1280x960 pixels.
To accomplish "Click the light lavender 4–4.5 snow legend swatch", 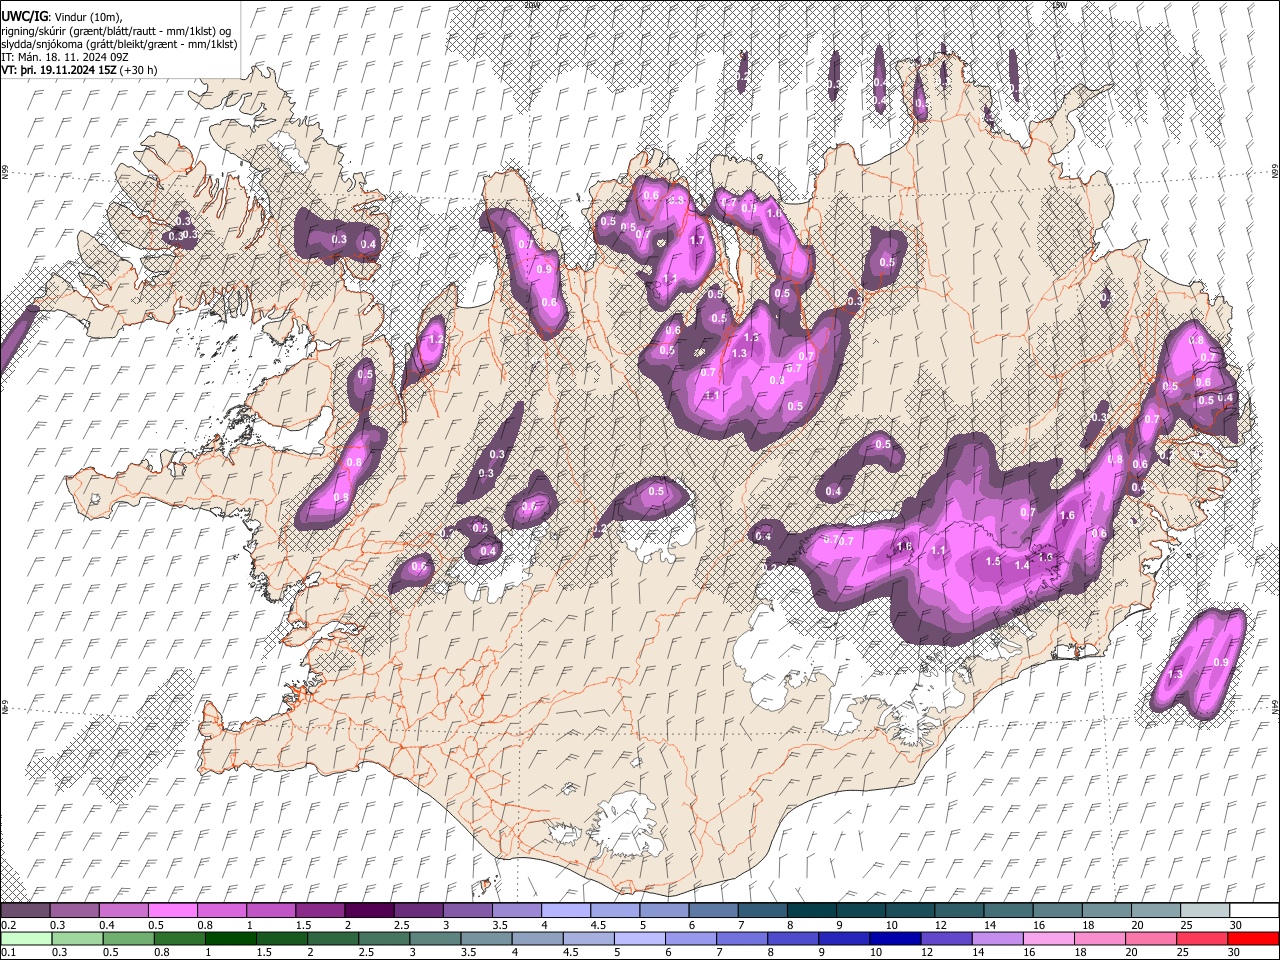I will click(565, 910).
